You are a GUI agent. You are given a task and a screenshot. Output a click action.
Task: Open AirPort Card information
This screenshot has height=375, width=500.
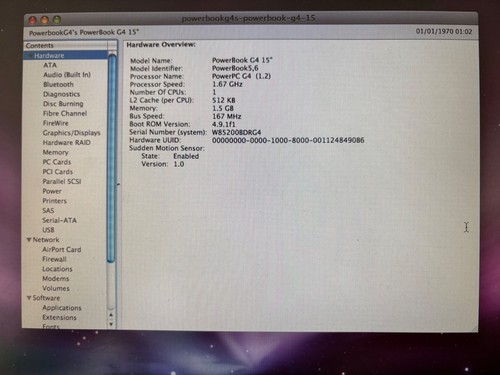62,249
